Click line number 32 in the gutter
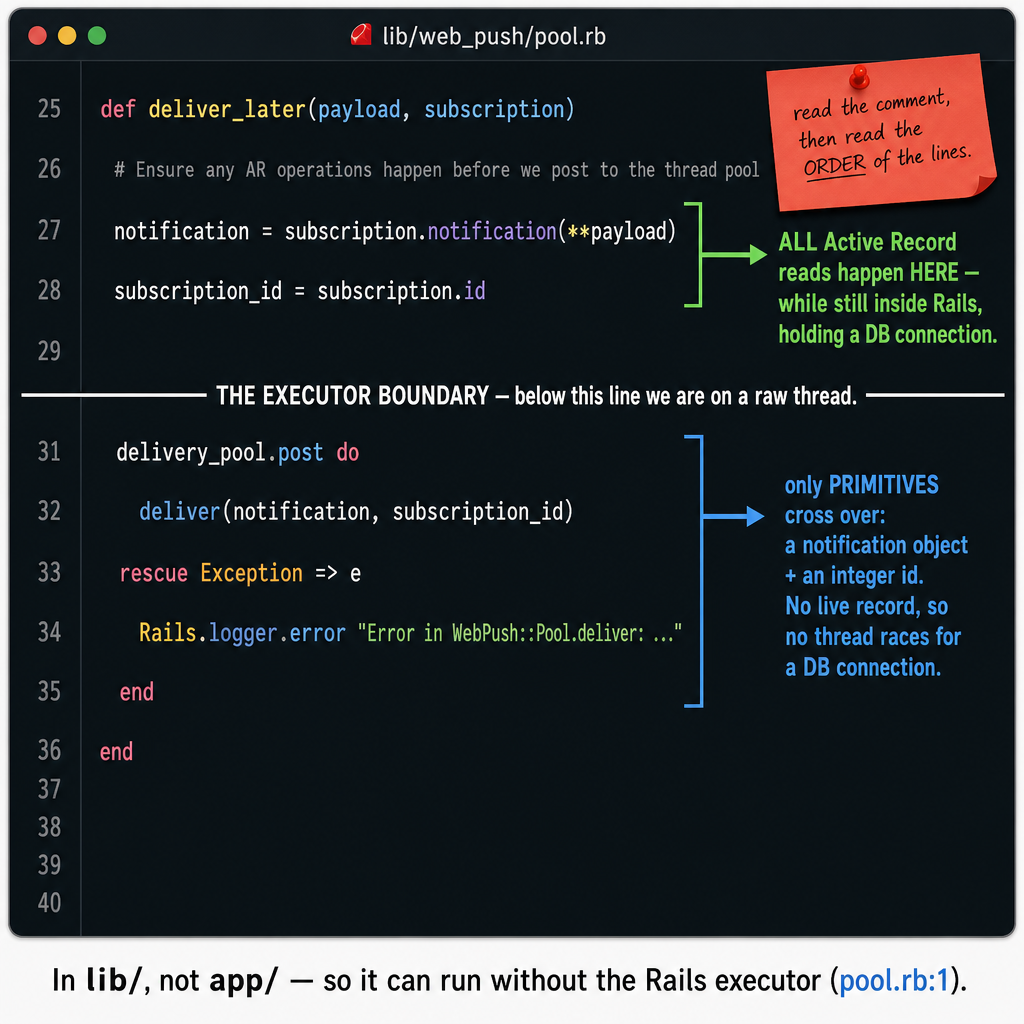 pyautogui.click(x=50, y=511)
